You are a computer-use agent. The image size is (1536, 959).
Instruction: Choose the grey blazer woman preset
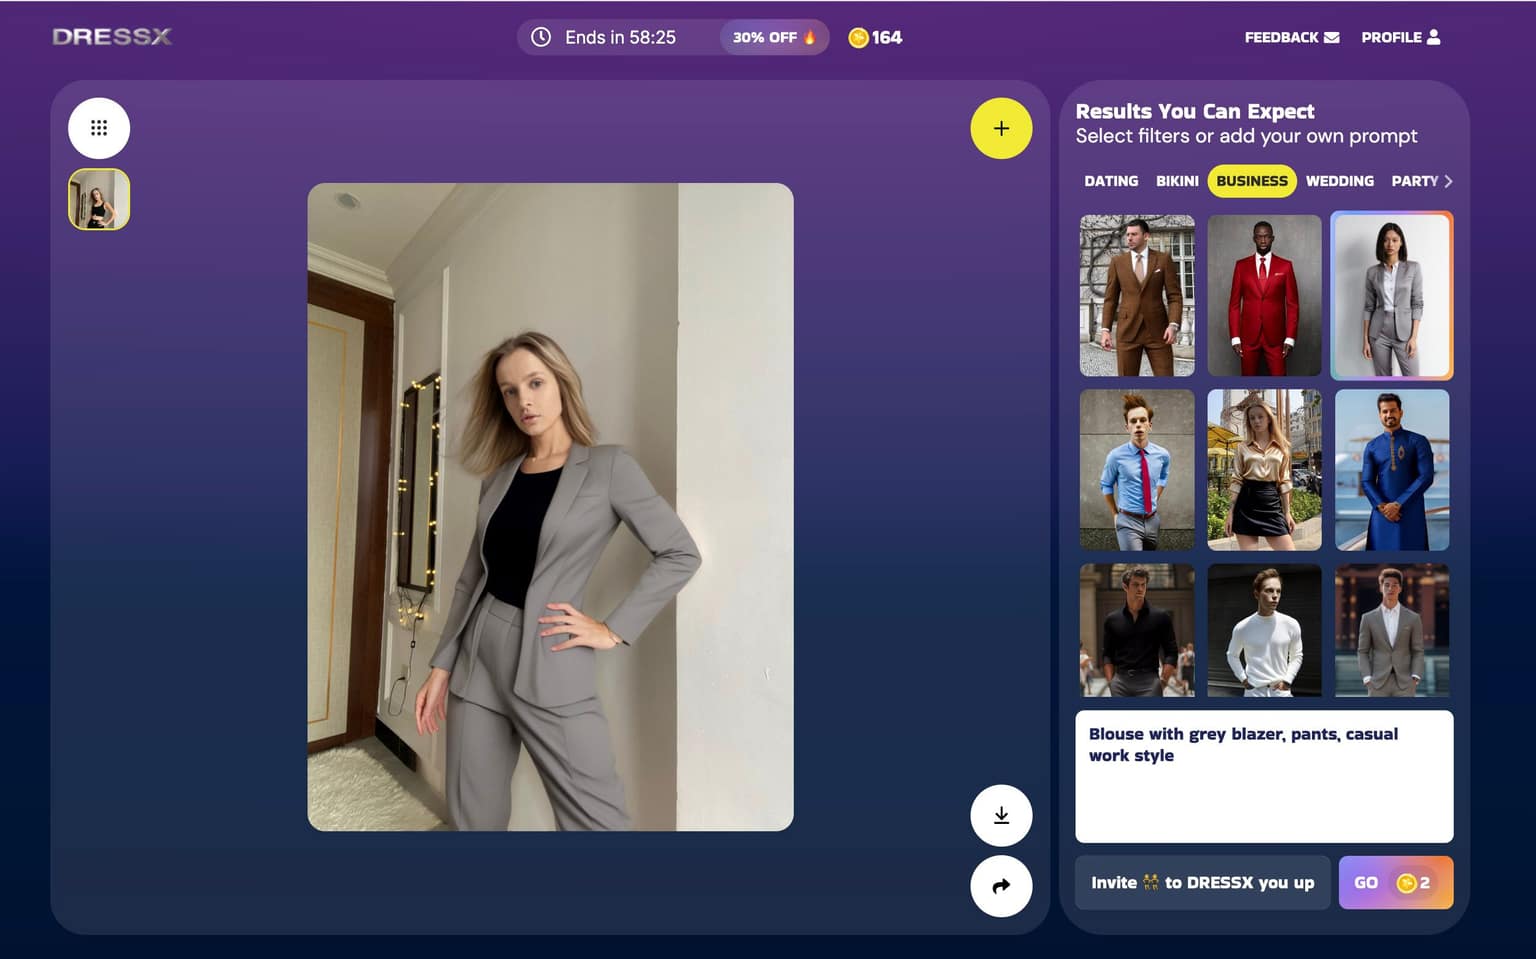[1392, 296]
